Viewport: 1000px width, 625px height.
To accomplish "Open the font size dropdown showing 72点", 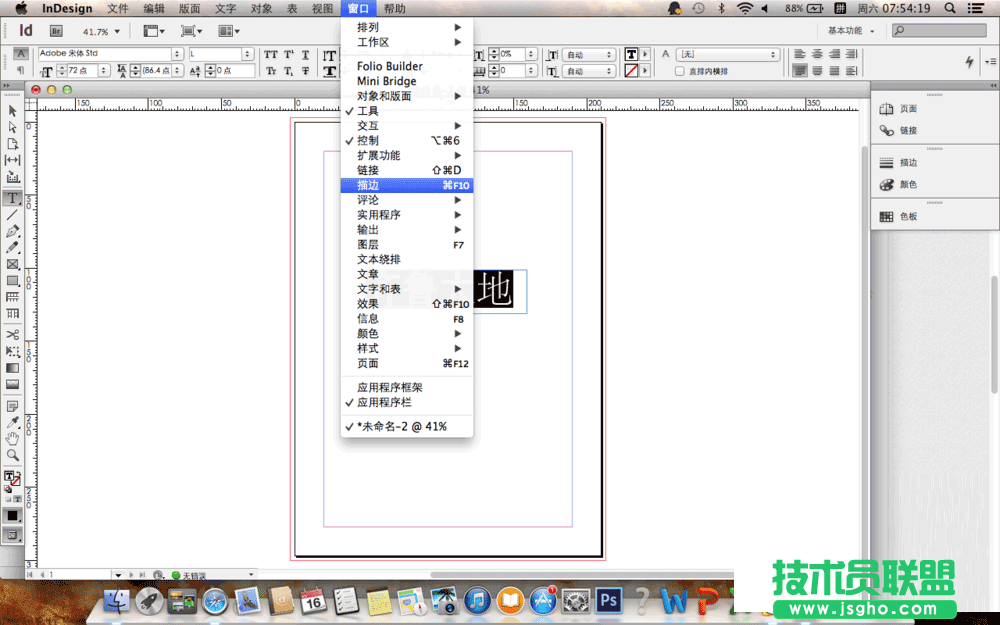I will (x=89, y=70).
